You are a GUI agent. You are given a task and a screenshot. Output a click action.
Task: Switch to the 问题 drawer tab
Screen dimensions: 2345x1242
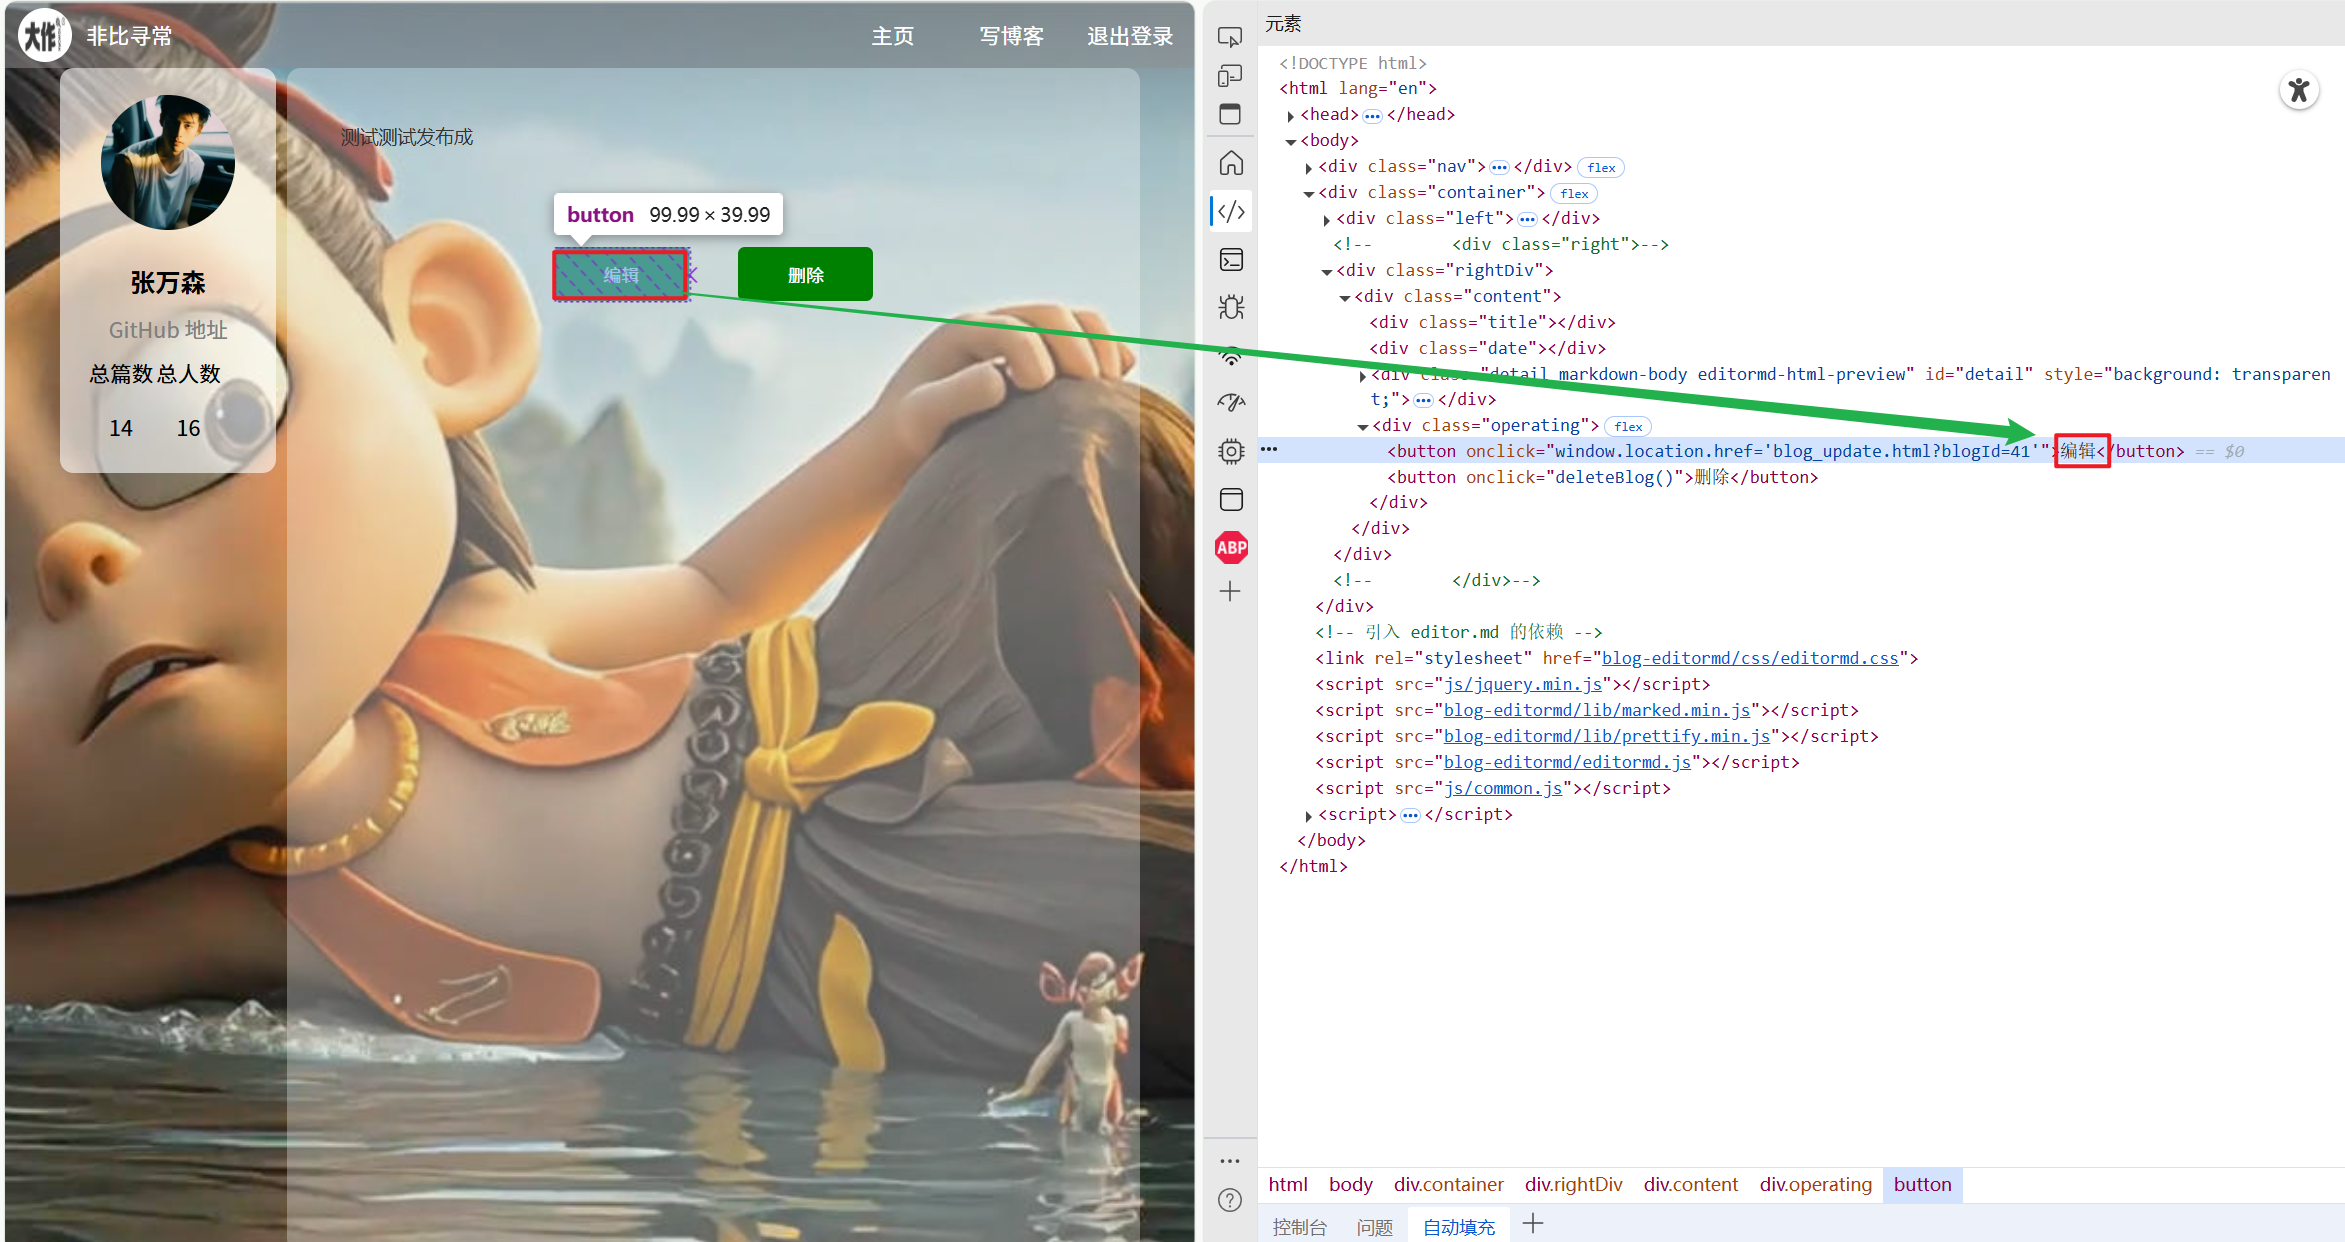[x=1374, y=1226]
